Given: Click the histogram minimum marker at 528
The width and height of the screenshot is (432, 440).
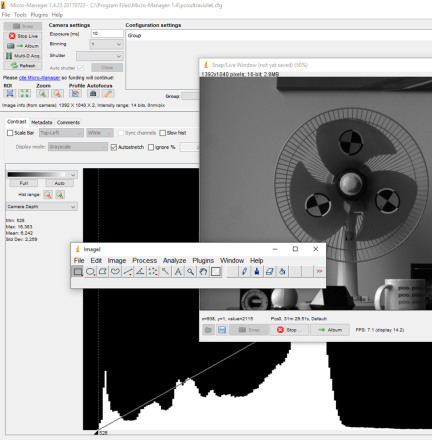Looking at the screenshot, I should coord(96,433).
